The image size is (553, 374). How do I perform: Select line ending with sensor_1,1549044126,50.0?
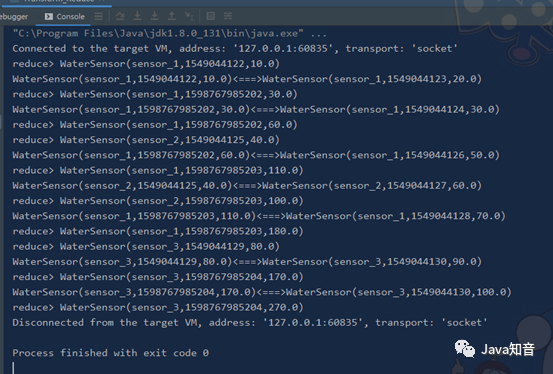(x=256, y=155)
